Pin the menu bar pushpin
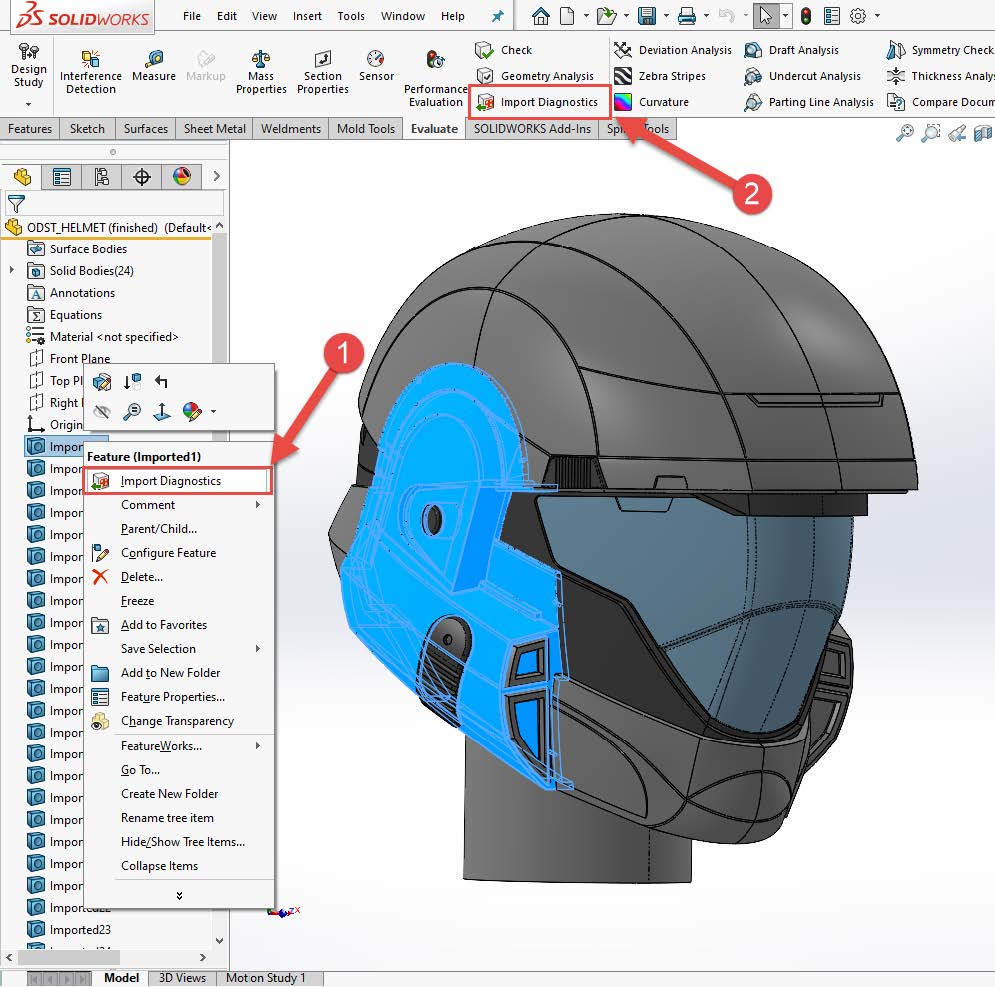The width and height of the screenshot is (995, 987). click(x=498, y=16)
